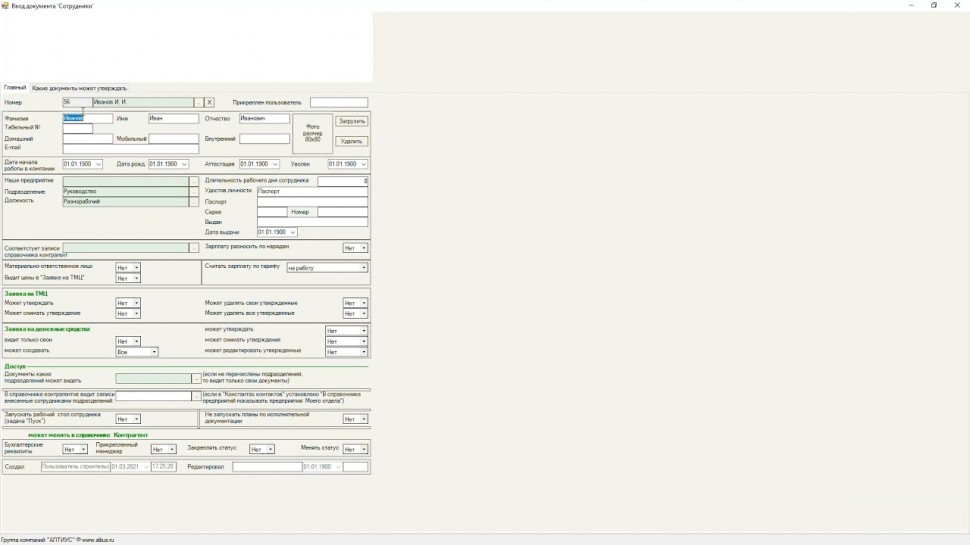Expand the Аттестация date dropdown
The width and height of the screenshot is (970, 545).
pyautogui.click(x=275, y=164)
